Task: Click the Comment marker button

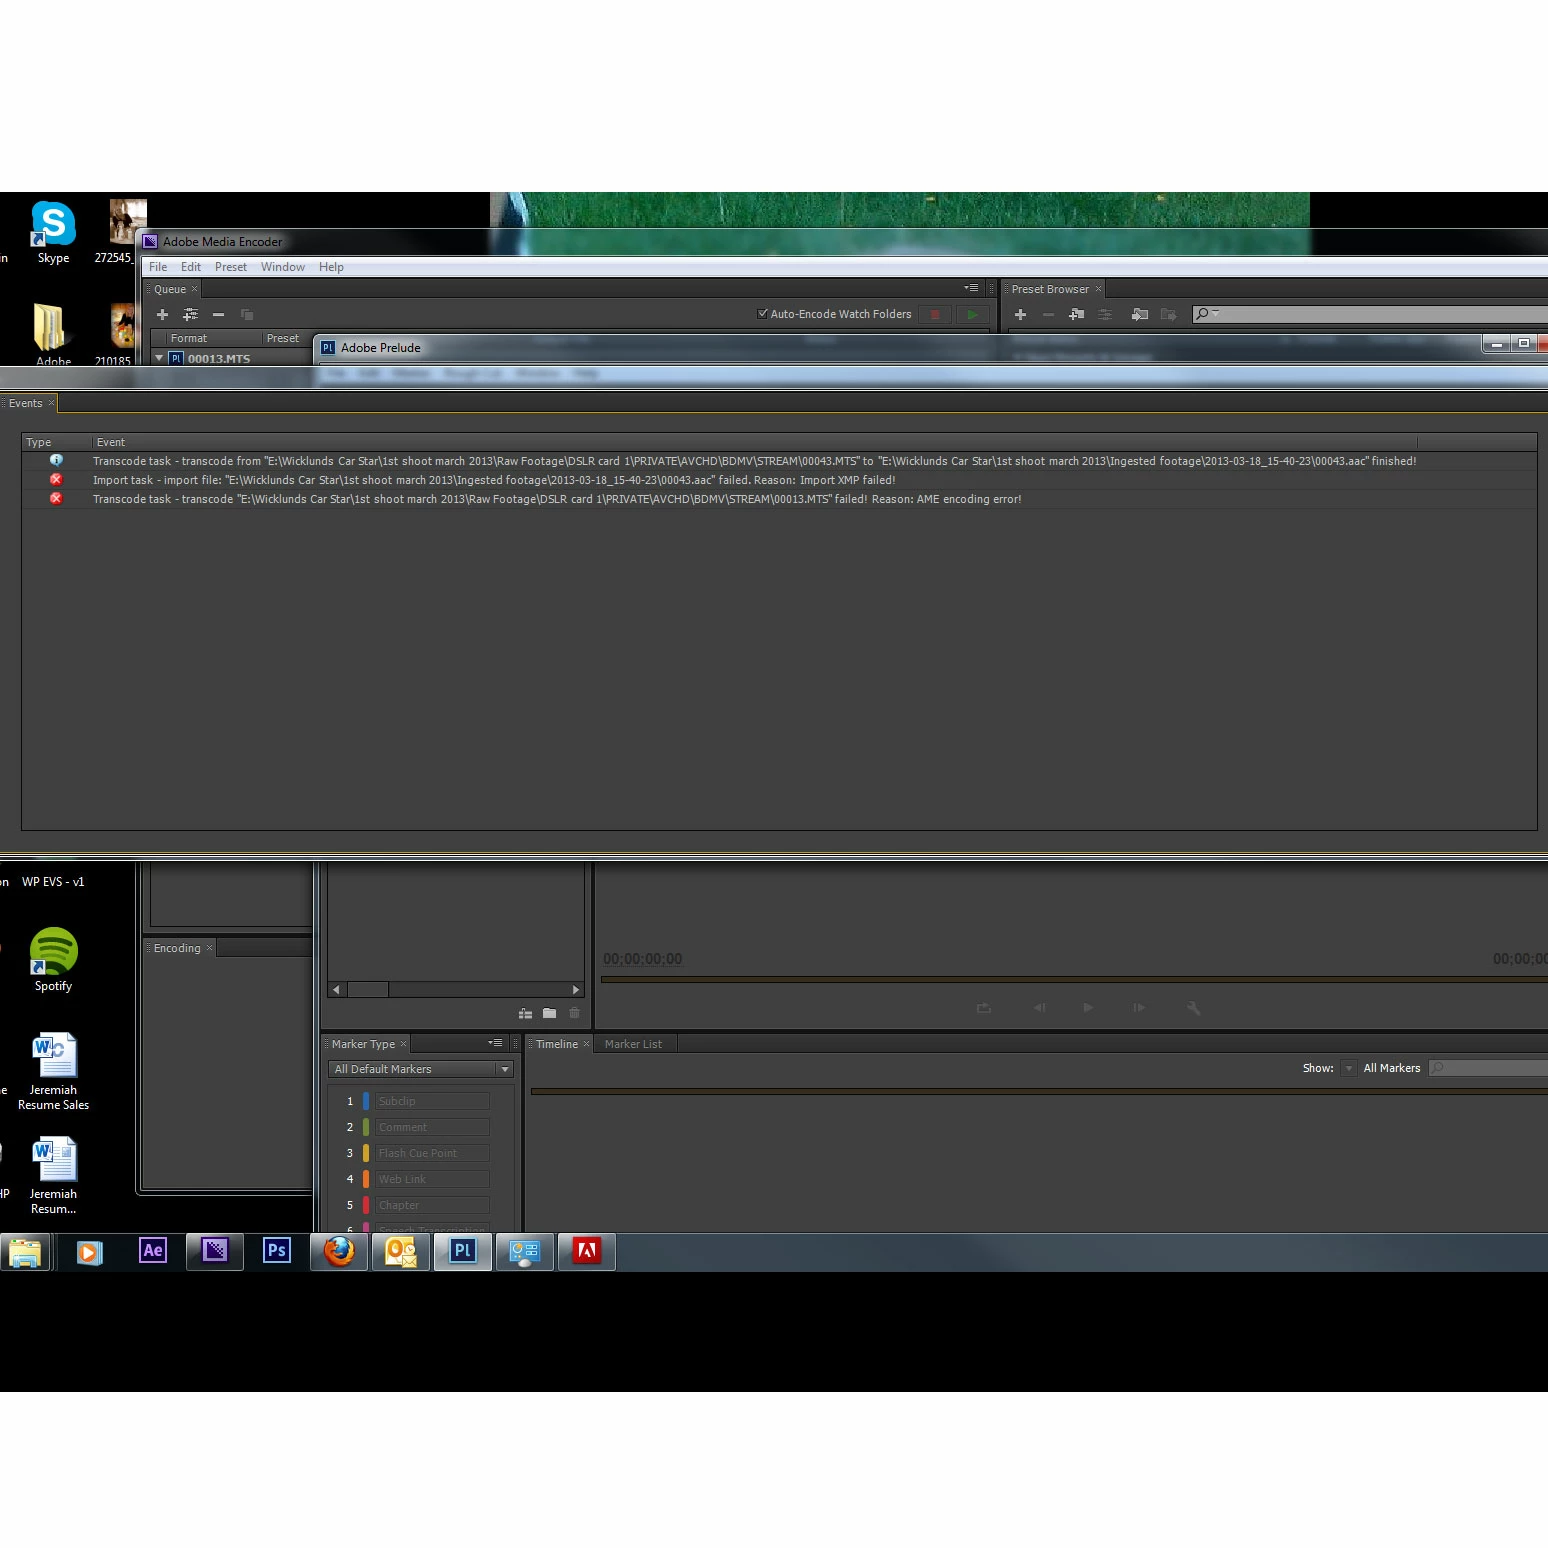Action: tap(432, 1127)
